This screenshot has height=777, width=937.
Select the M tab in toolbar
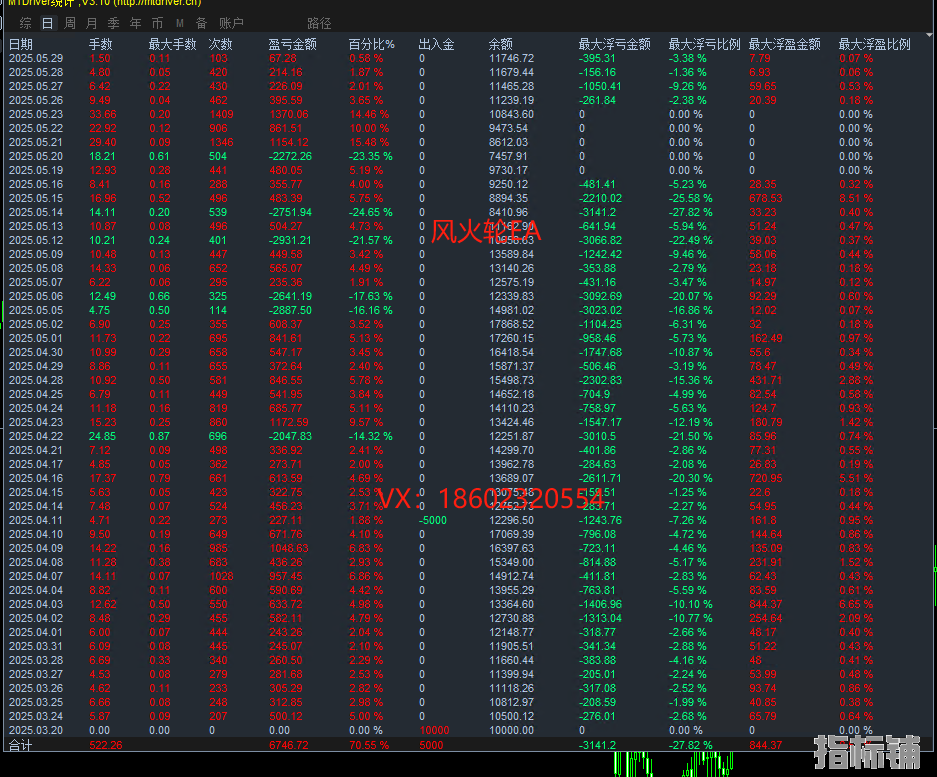click(x=179, y=23)
